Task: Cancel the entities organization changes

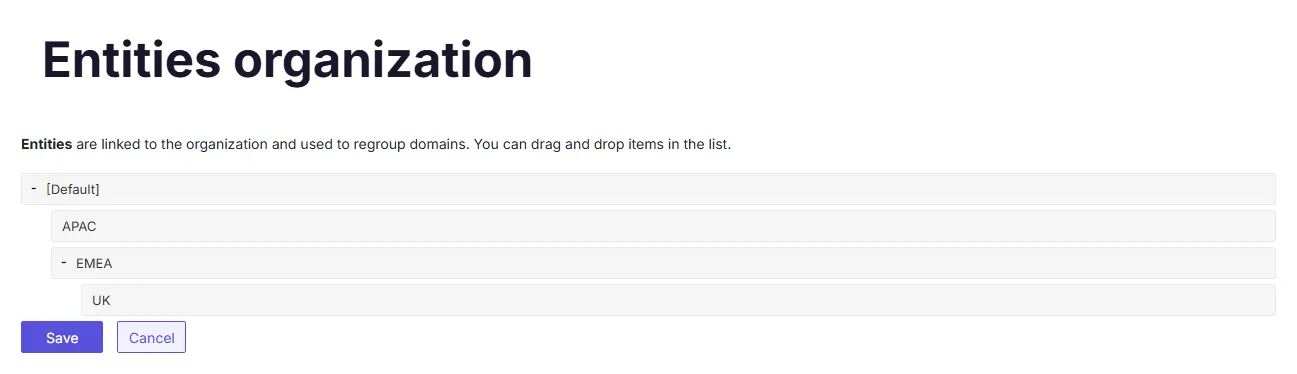Action: [151, 337]
